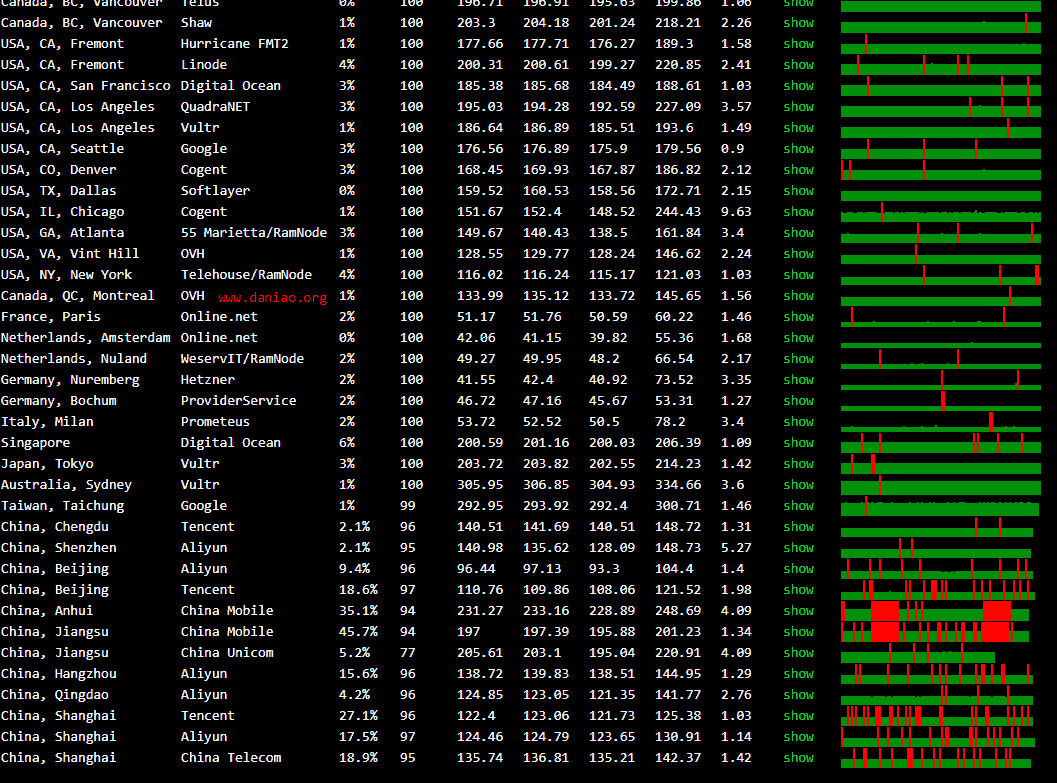Select the Shanghai China Telecom graph

pyautogui.click(x=936, y=757)
